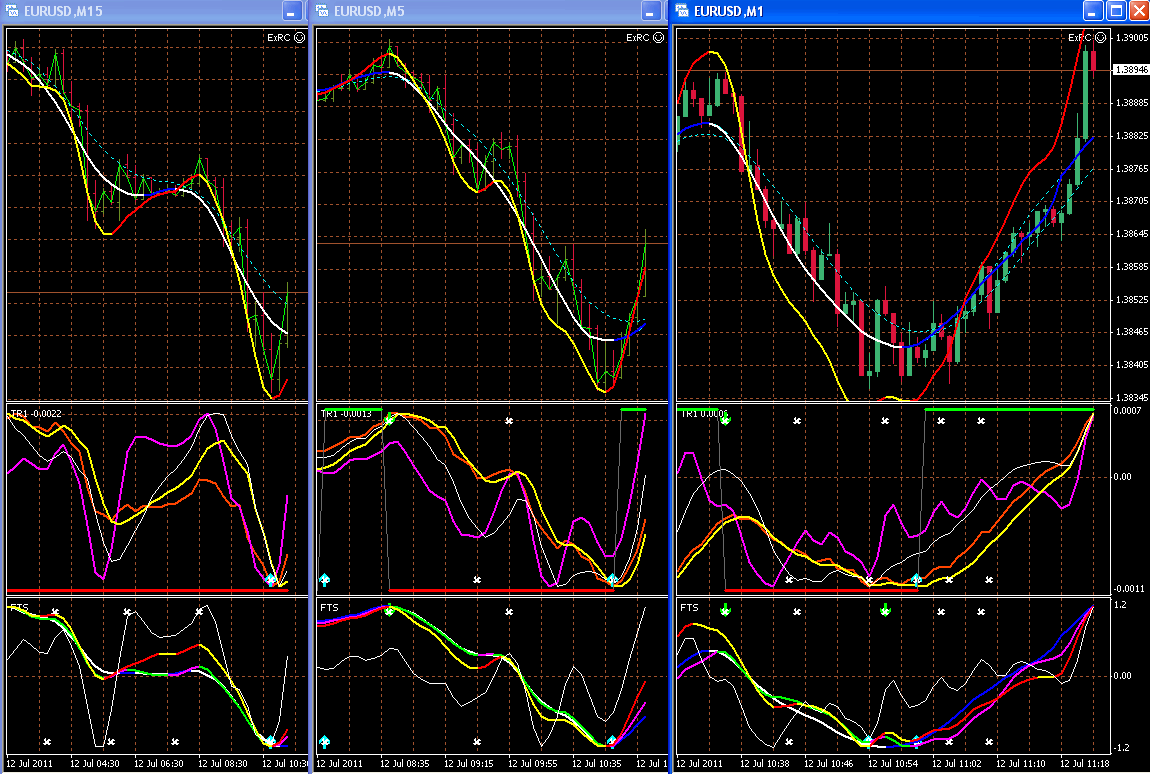Click the FTS label in M15 window

pos(20,607)
